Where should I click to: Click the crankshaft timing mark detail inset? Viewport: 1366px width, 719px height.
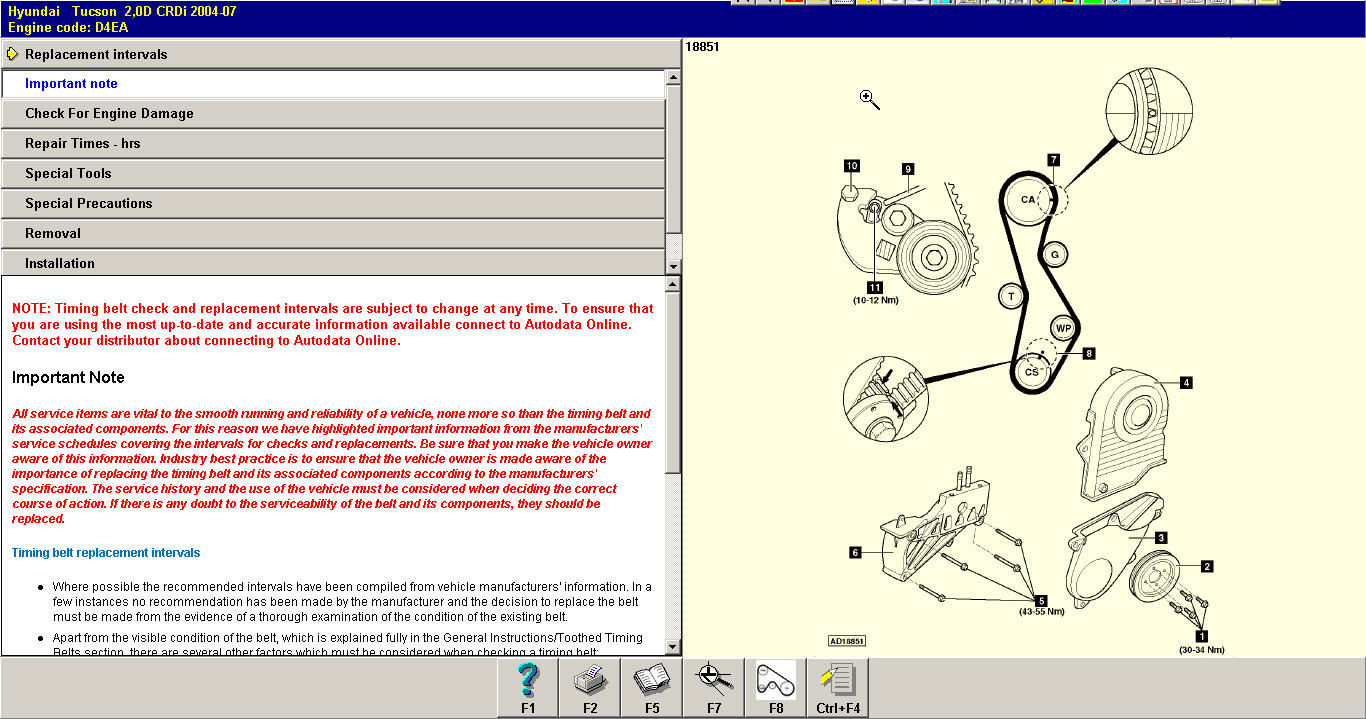click(885, 400)
